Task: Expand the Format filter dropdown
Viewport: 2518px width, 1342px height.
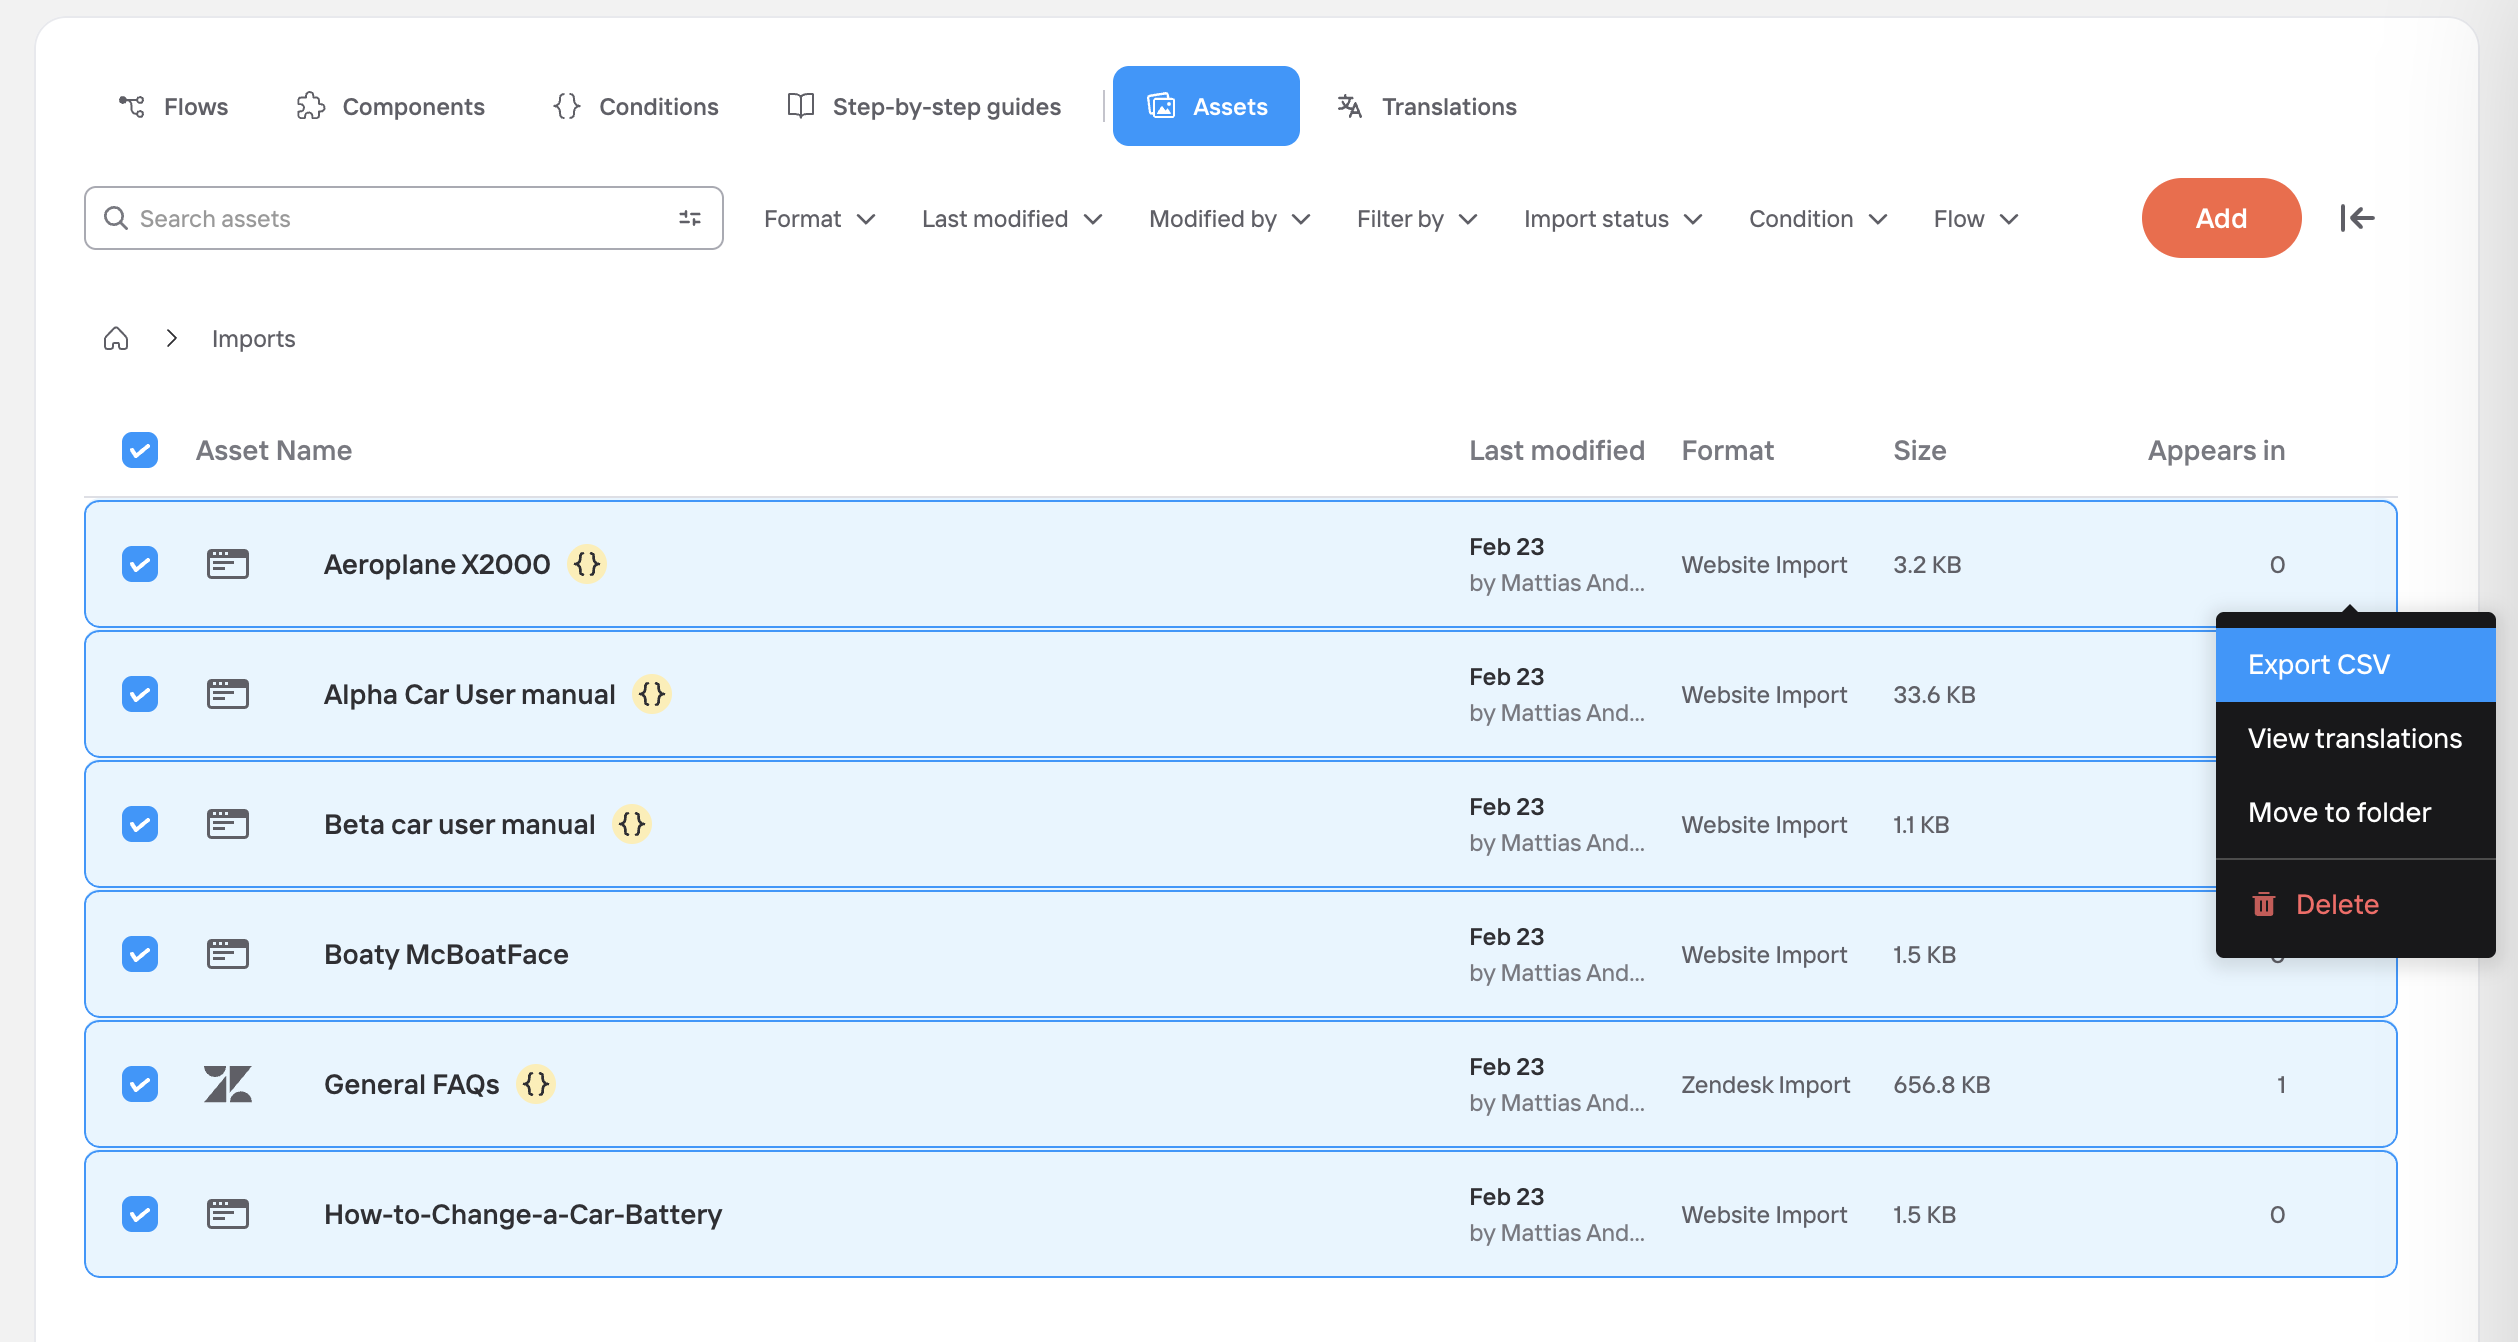Action: click(x=819, y=219)
